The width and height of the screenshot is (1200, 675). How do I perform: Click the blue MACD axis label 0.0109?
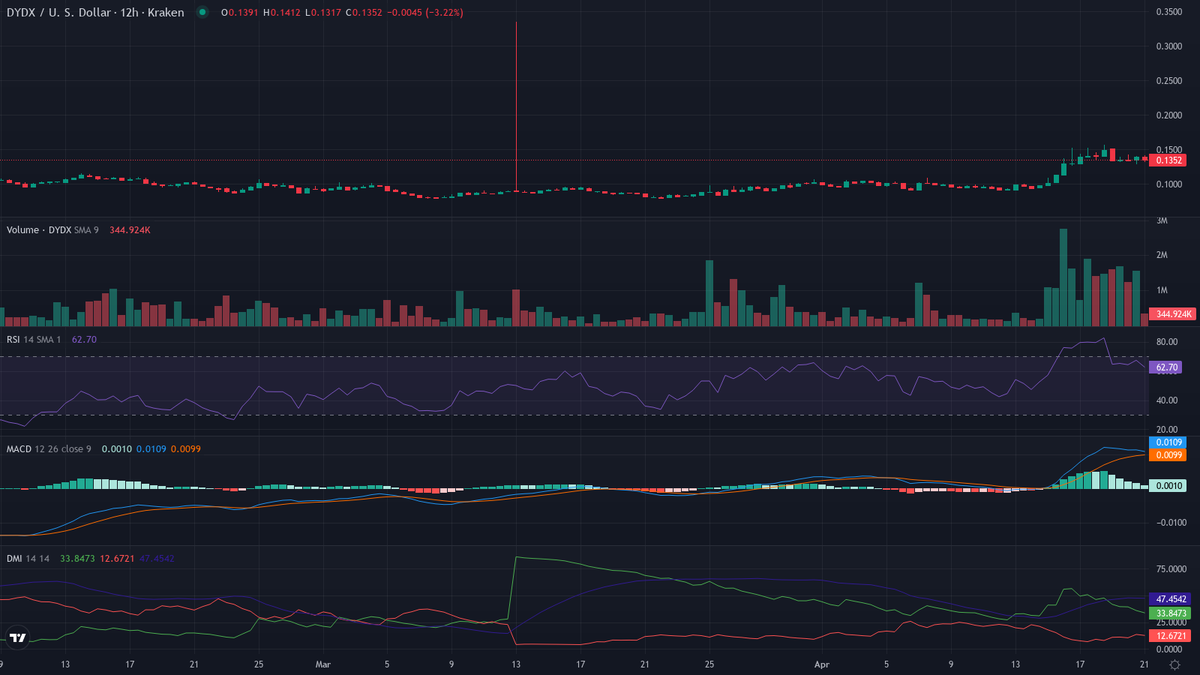click(1169, 442)
